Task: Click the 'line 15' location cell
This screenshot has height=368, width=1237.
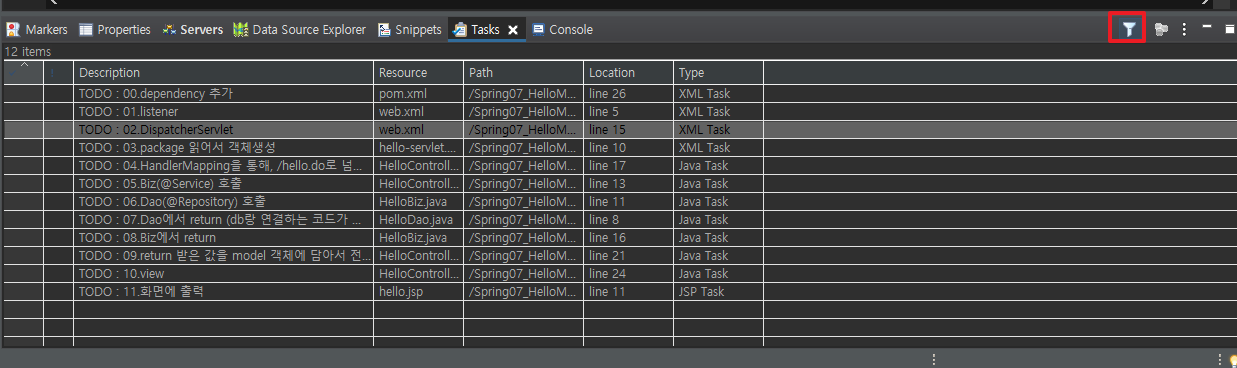Action: 628,129
